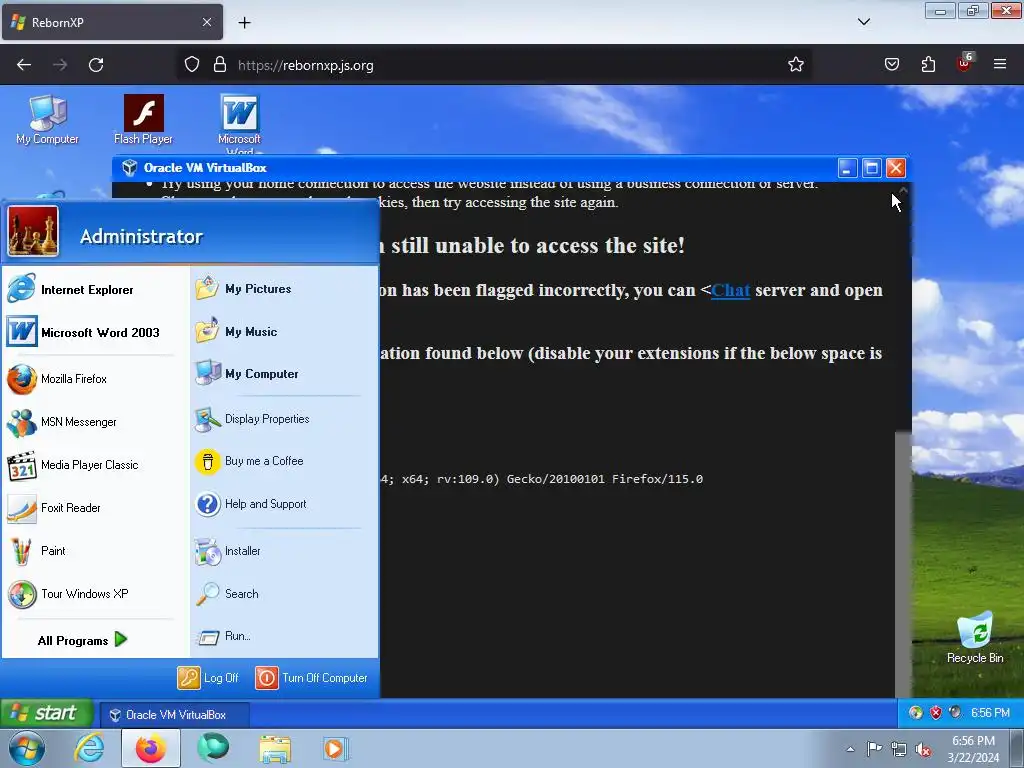Select the Flash Player desktop icon
This screenshot has width=1024, height=768.
(144, 120)
